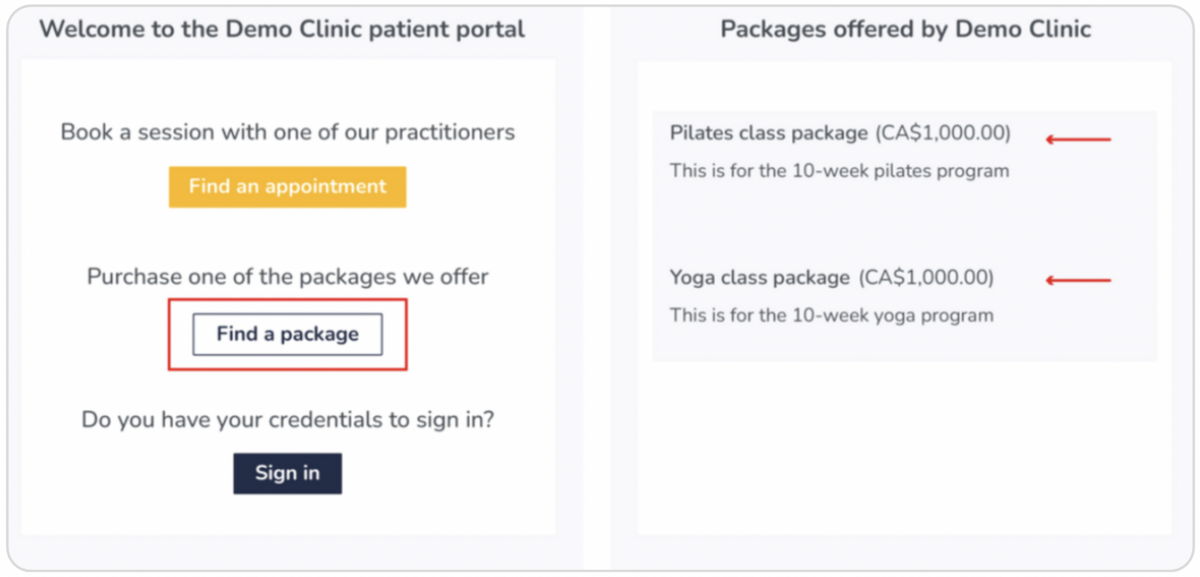Click the Packages offered by Demo Clinic heading

[905, 29]
